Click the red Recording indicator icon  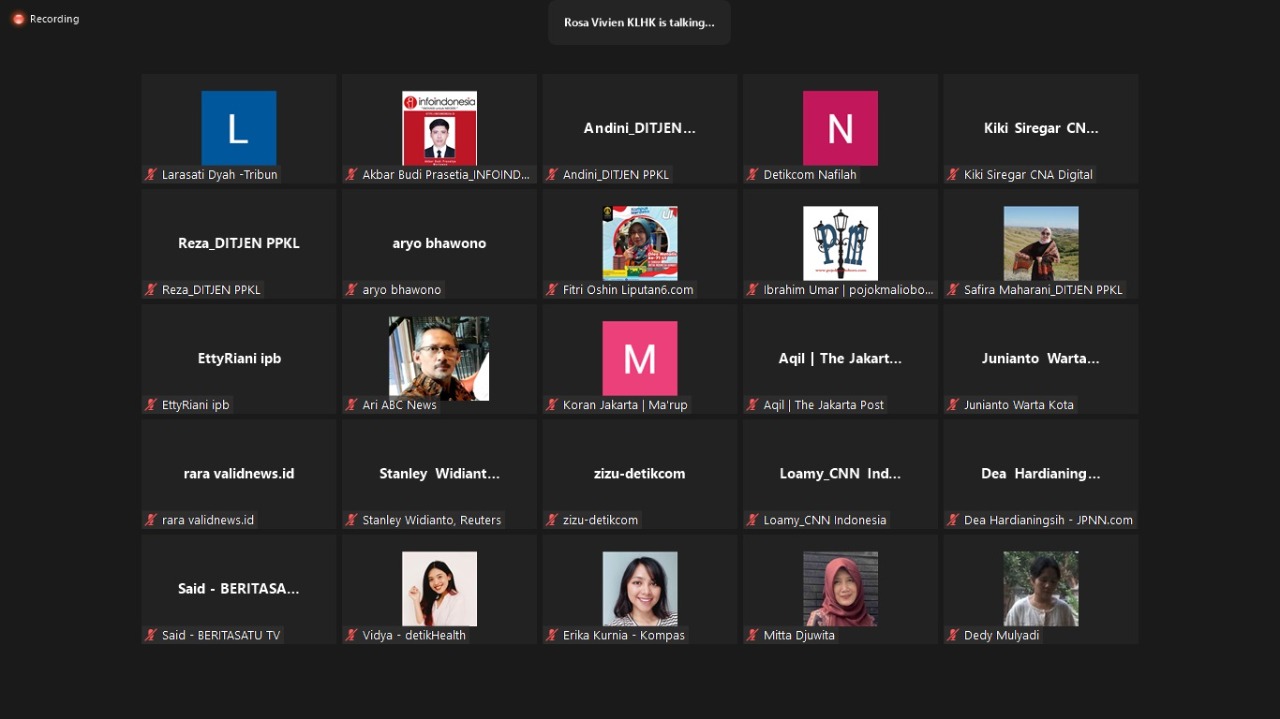point(18,19)
